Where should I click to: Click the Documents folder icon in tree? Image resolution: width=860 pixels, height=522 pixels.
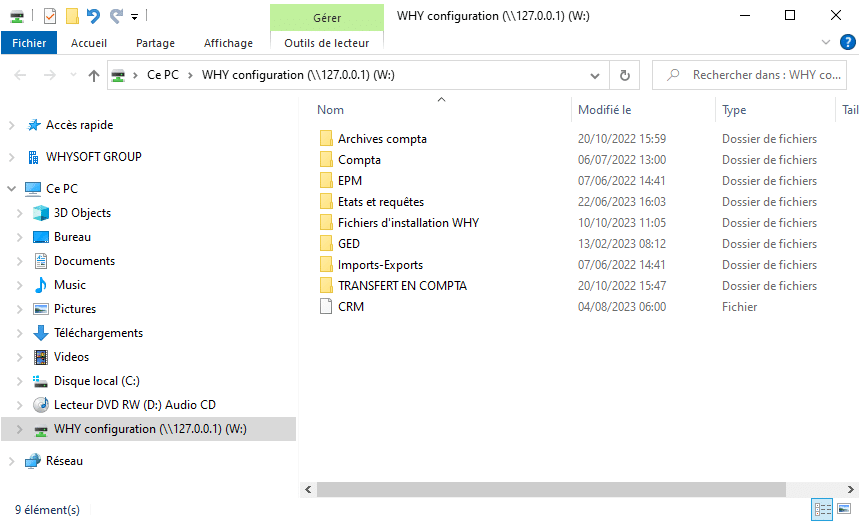click(41, 261)
